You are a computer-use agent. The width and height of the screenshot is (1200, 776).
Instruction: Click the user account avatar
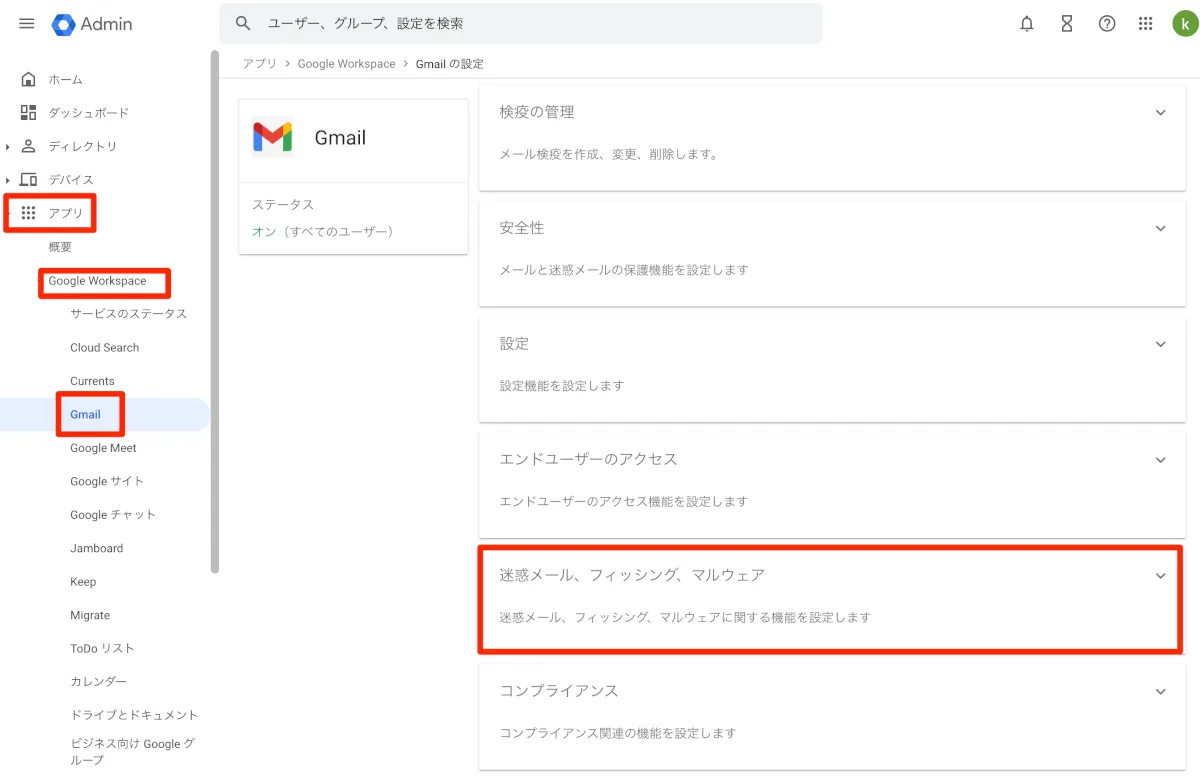click(x=1184, y=24)
